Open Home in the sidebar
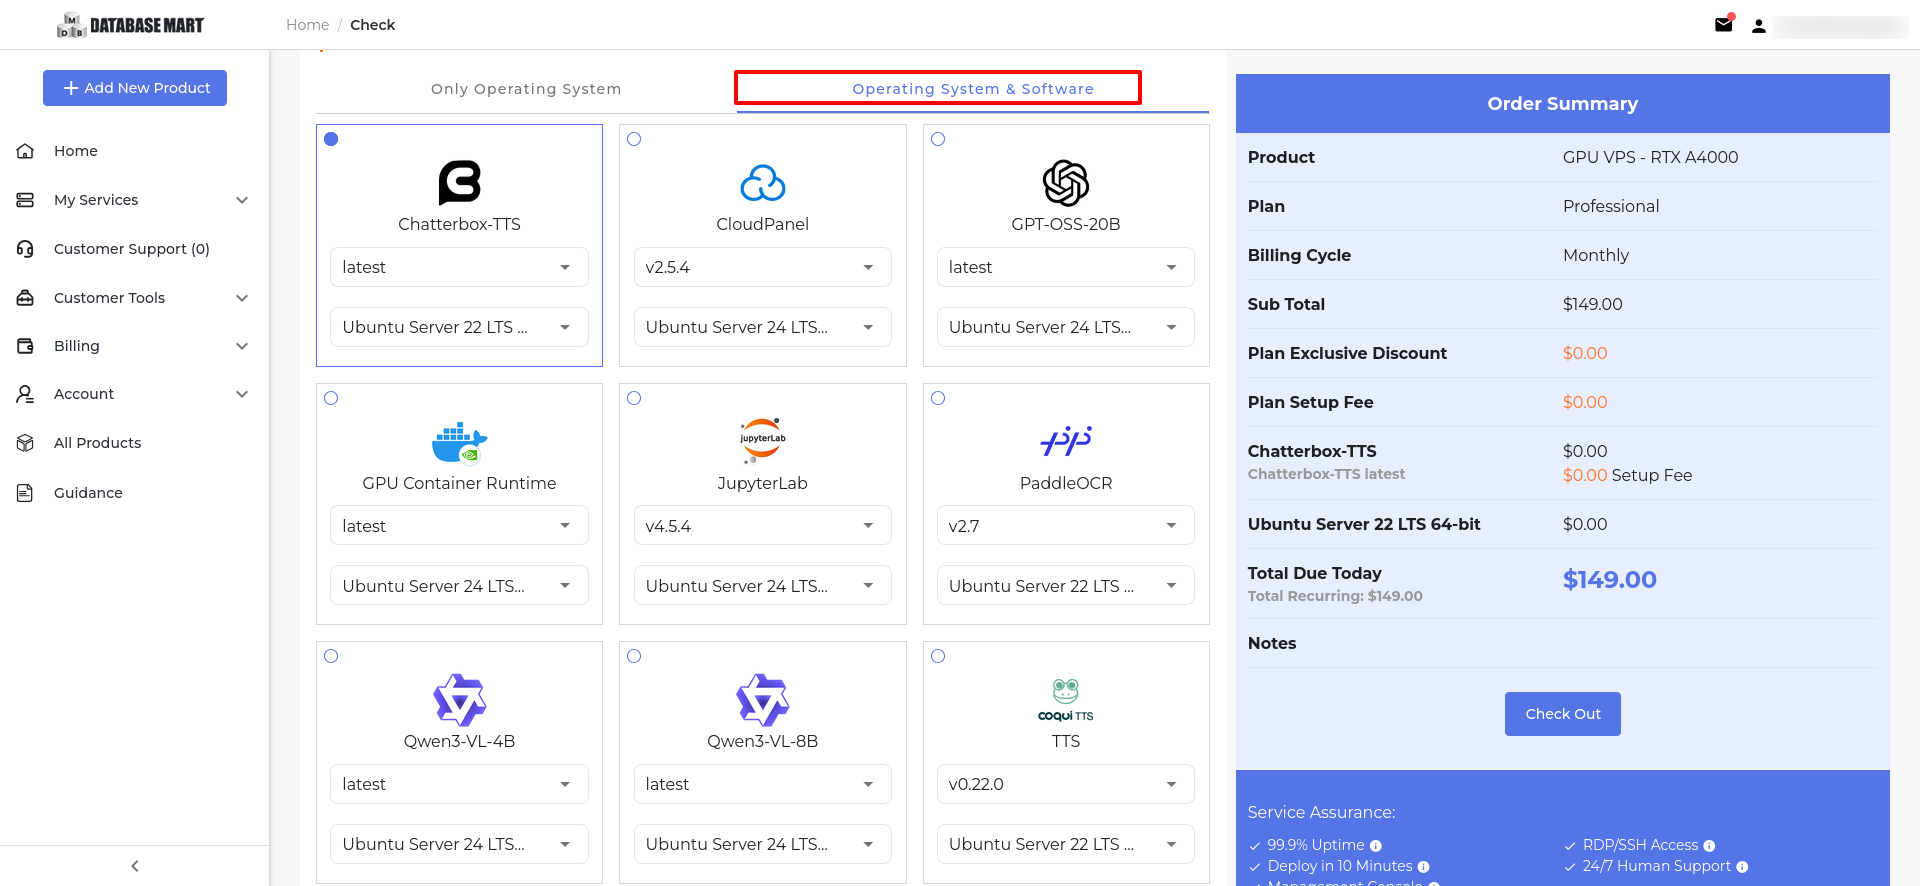This screenshot has width=1920, height=886. tap(76, 151)
